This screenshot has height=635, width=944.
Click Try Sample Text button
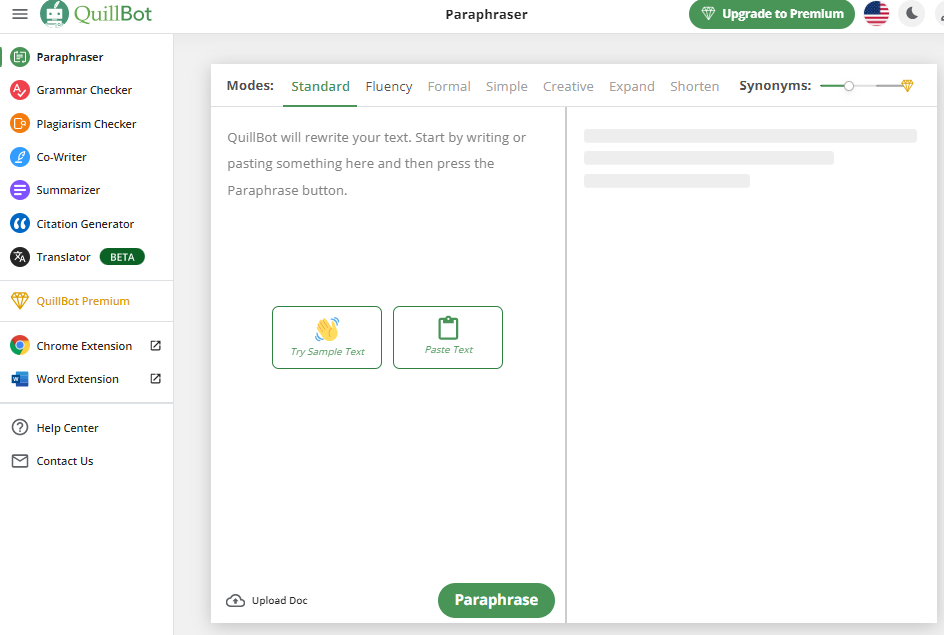(327, 338)
